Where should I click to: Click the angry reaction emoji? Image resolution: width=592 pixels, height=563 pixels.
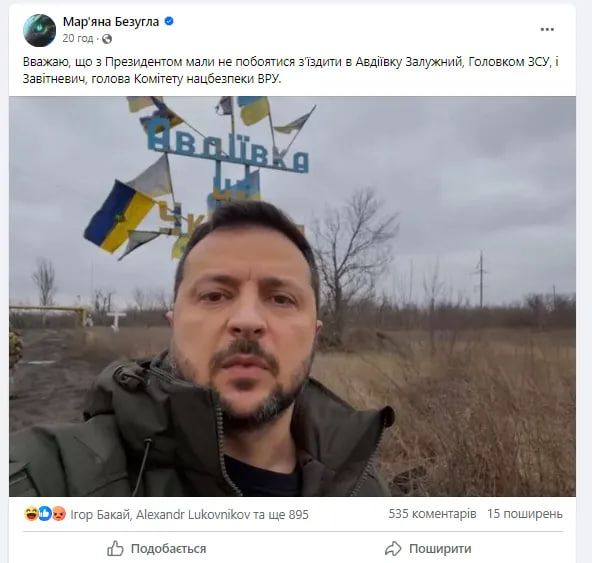tap(59, 514)
